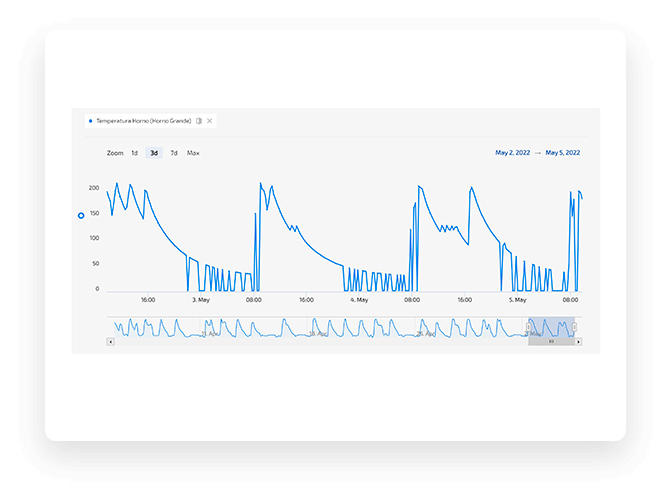The height and width of the screenshot is (501, 671).
Task: Click the blue circle marker beside the y-axis
Action: 81,216
